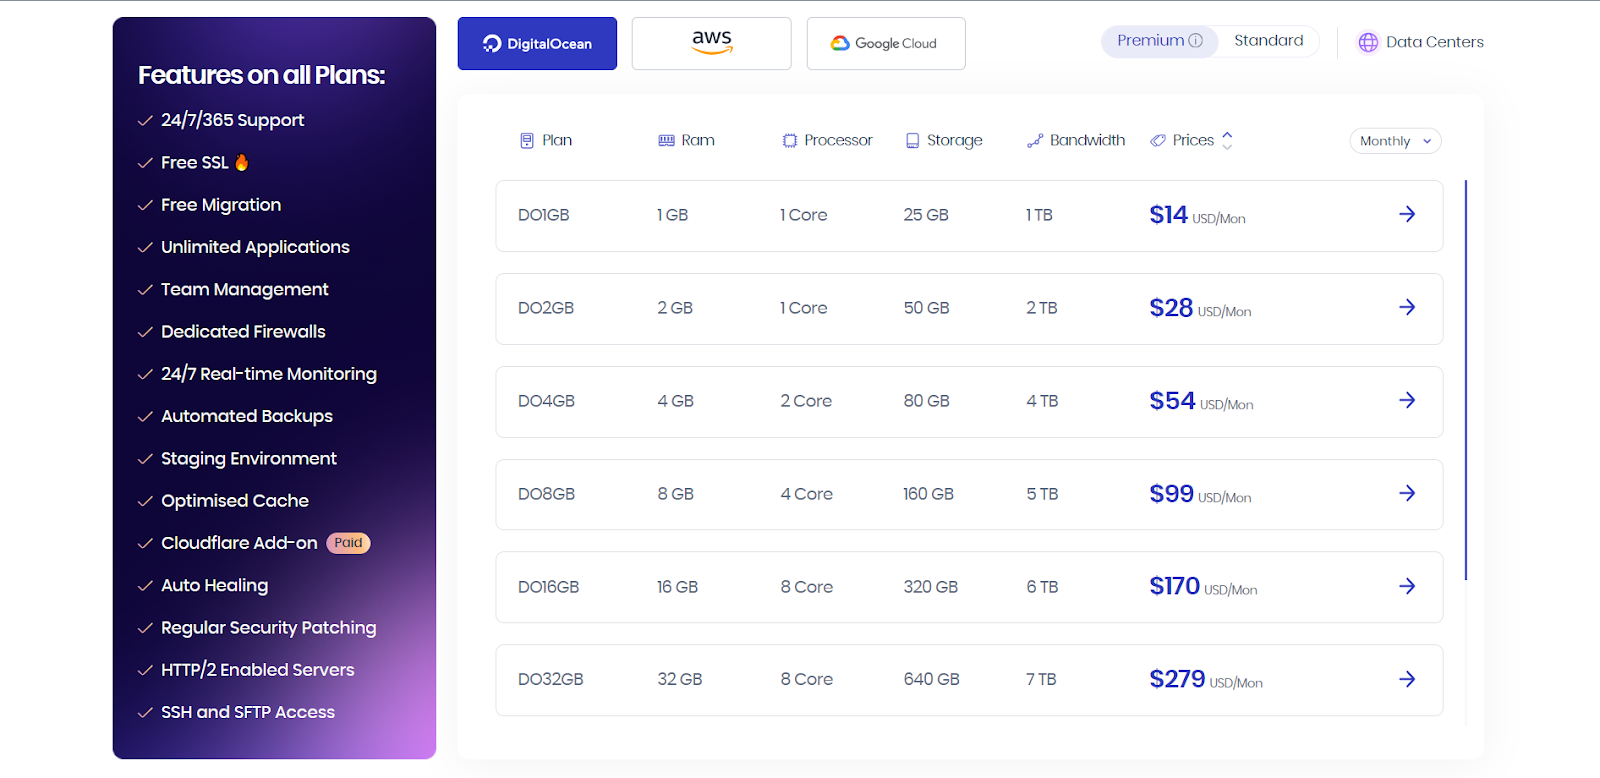Click the Data Centers globe icon
This screenshot has width=1600, height=778.
point(1368,42)
